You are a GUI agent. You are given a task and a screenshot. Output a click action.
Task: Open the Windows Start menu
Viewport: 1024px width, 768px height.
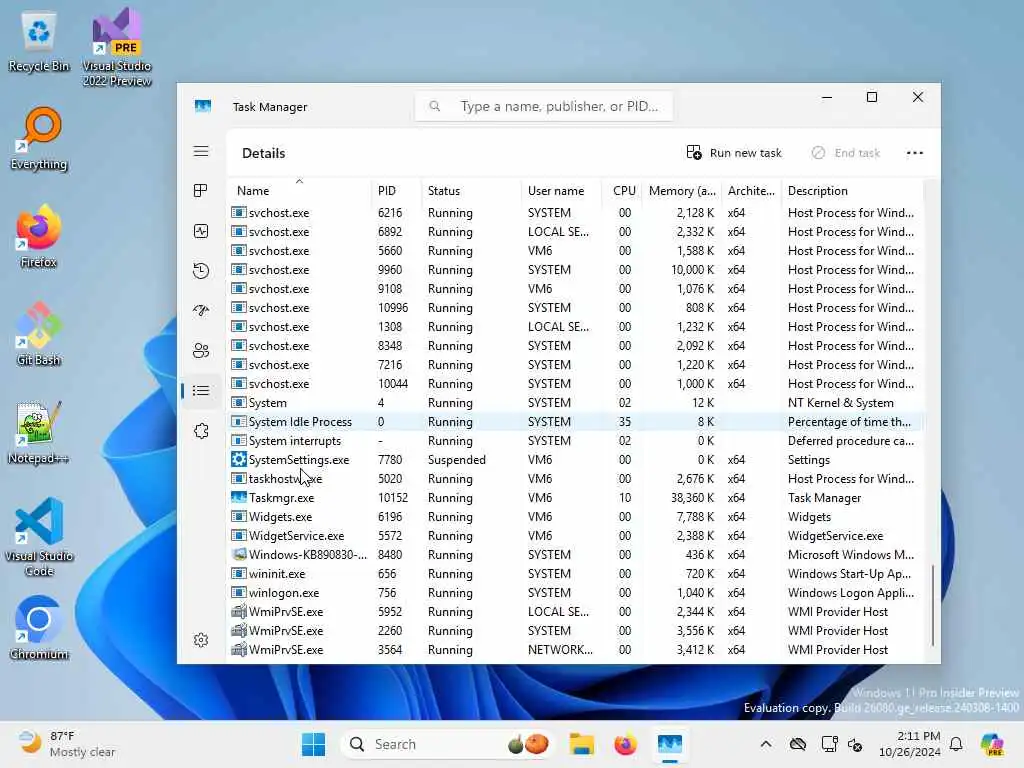pyautogui.click(x=313, y=744)
